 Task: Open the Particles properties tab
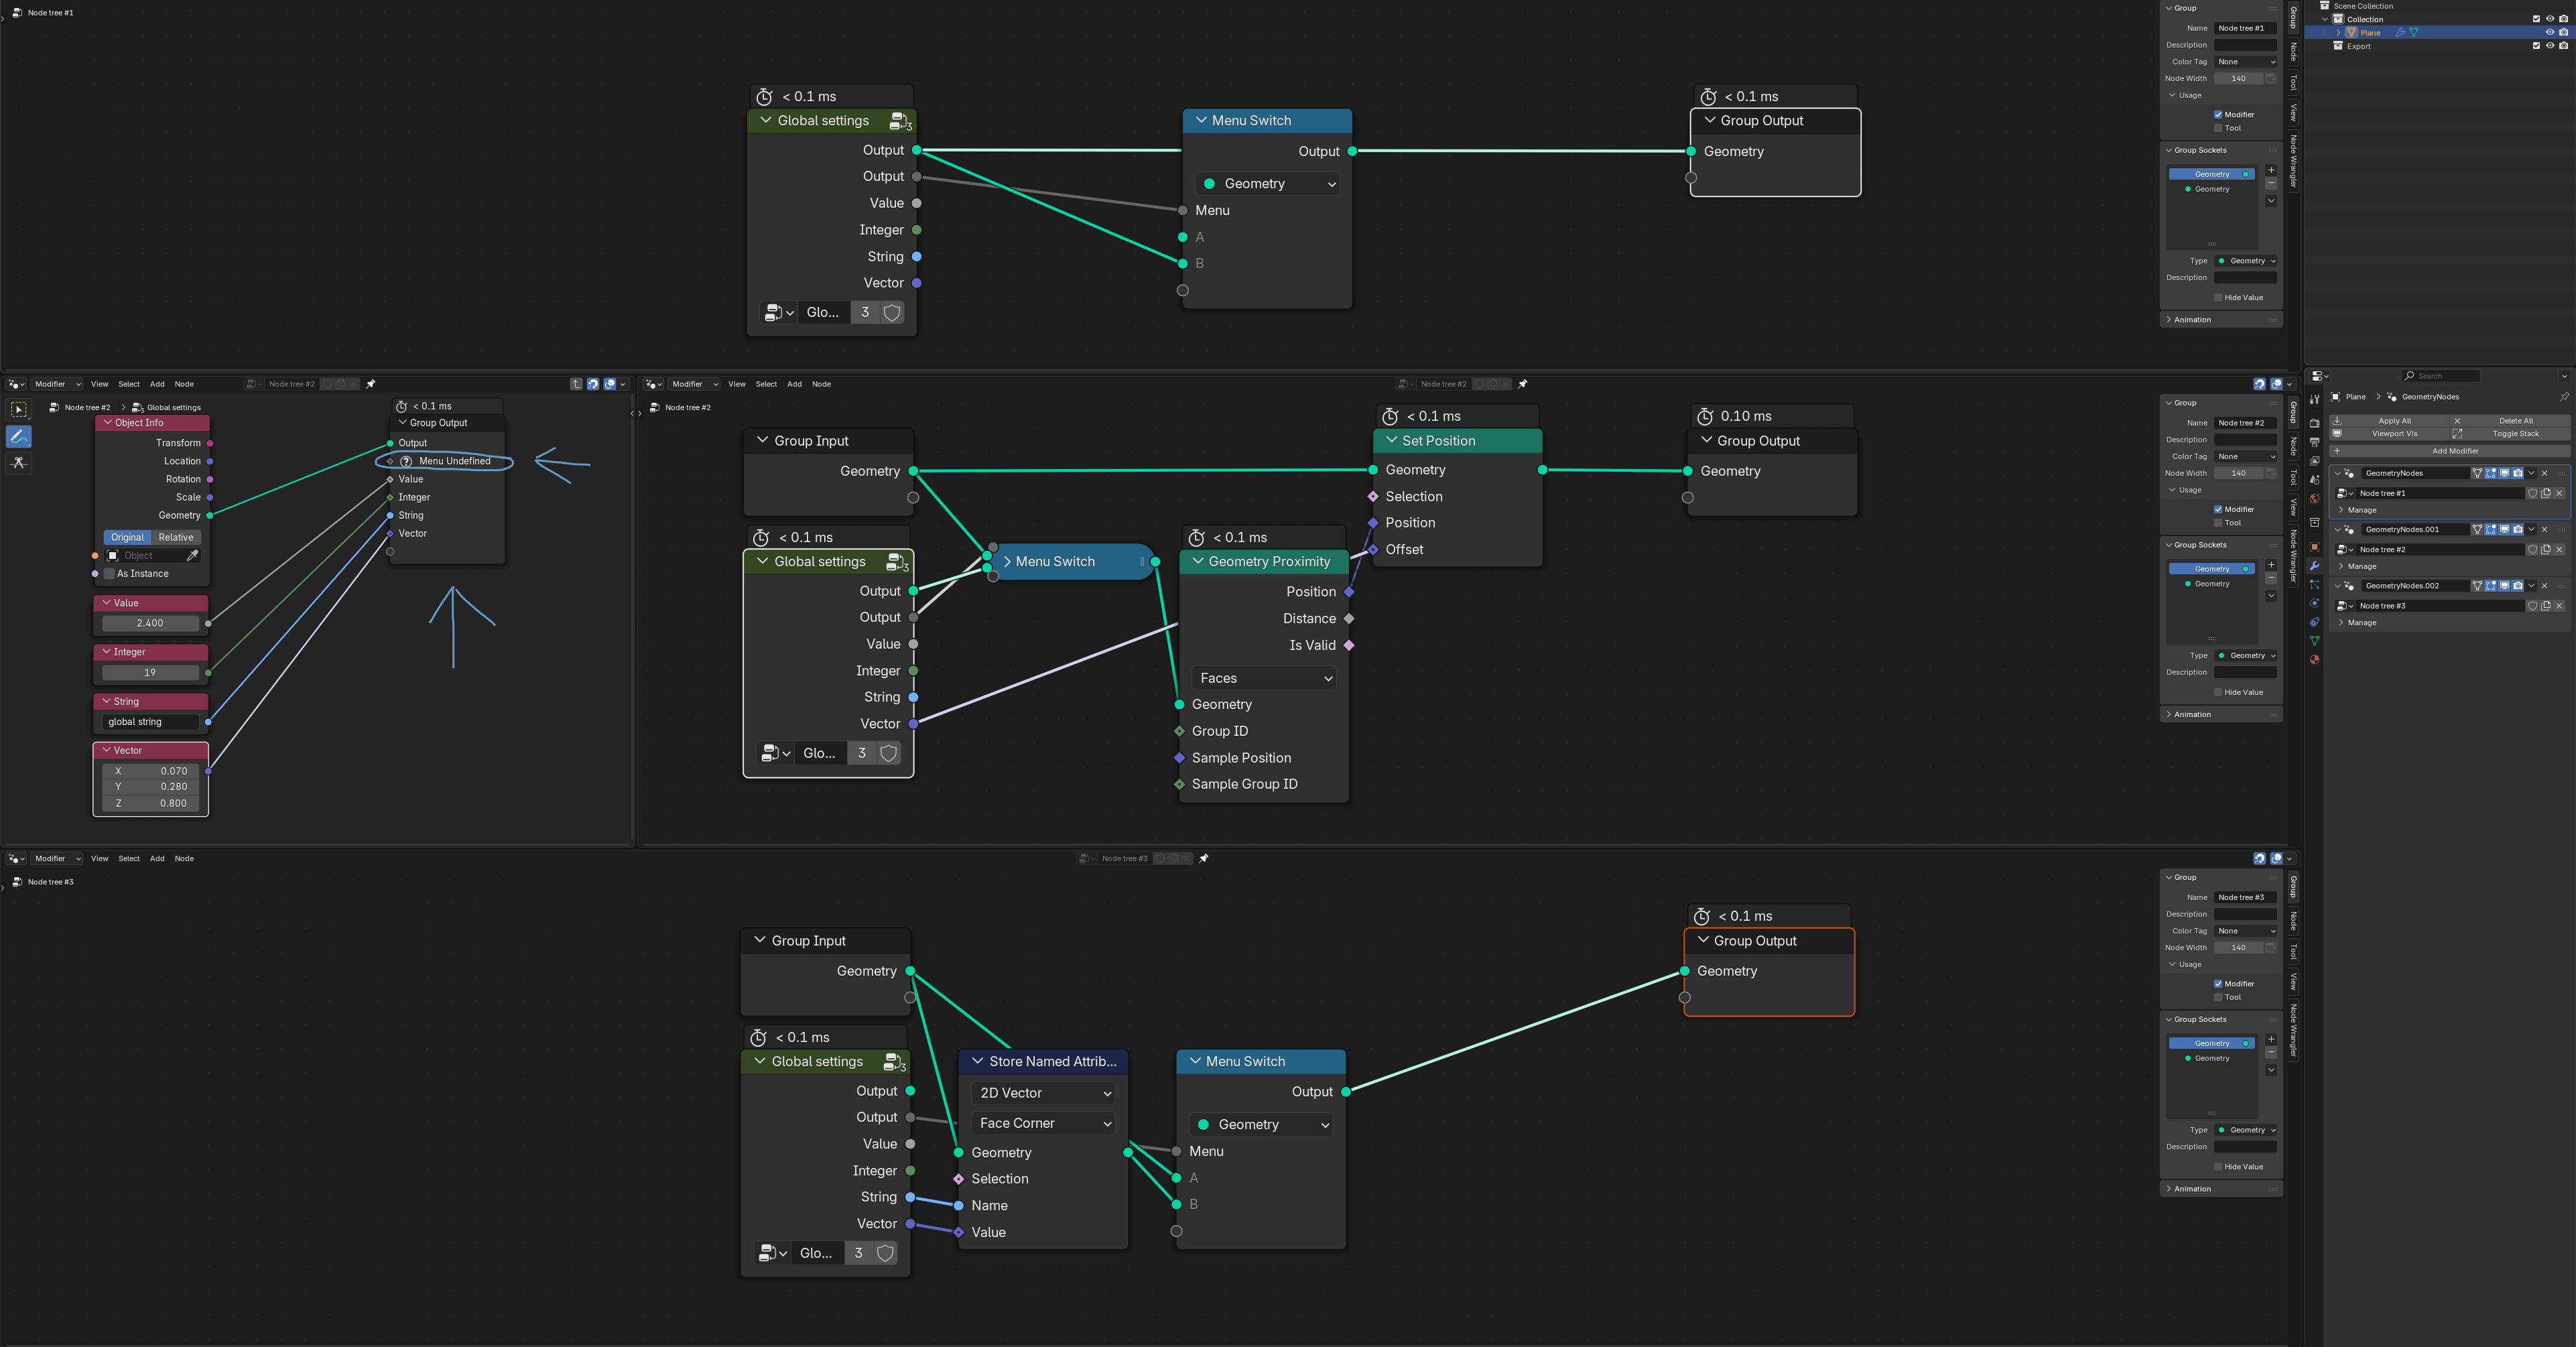pyautogui.click(x=2314, y=585)
